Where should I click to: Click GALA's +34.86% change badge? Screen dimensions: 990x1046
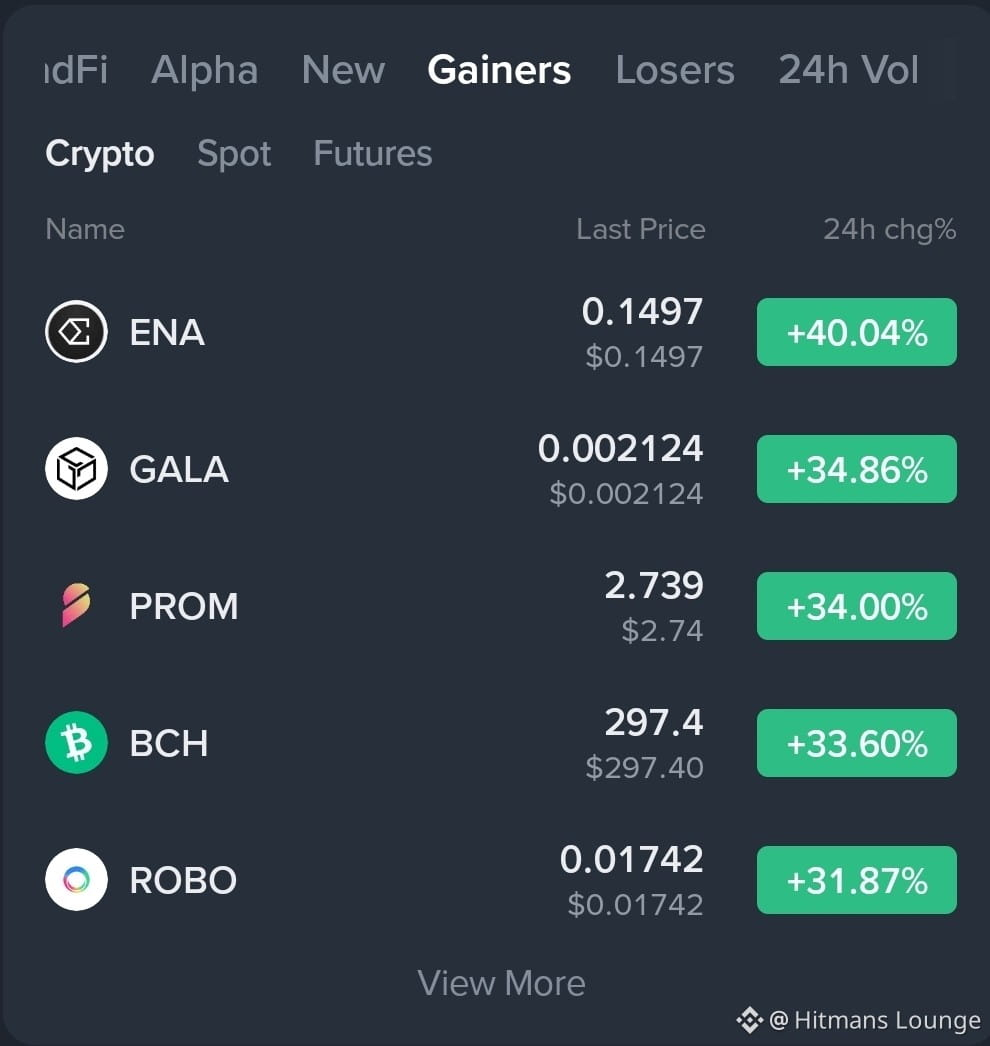pos(857,469)
